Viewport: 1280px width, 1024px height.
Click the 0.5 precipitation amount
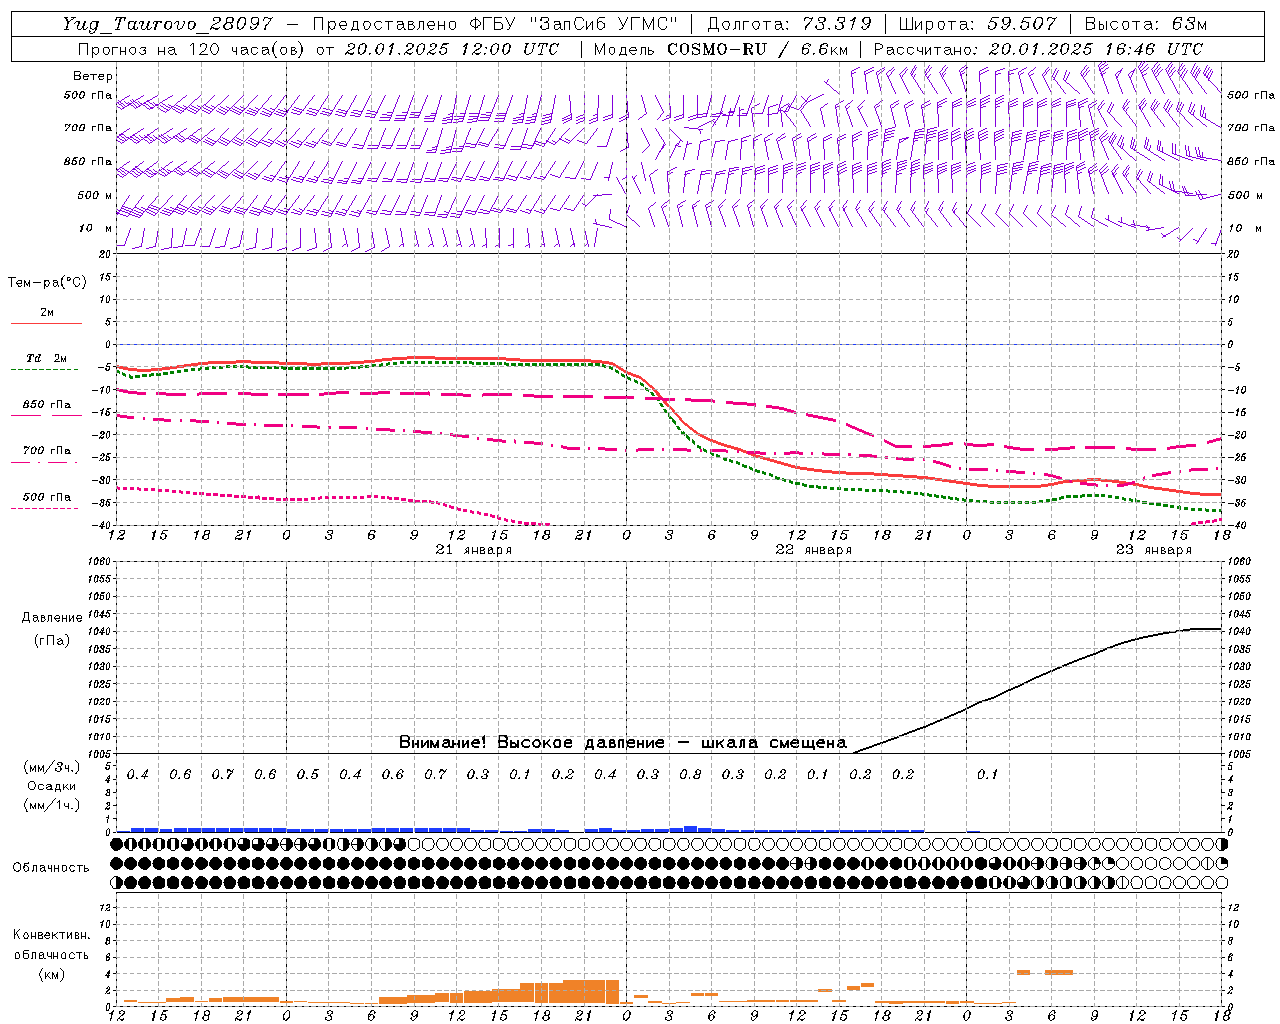click(308, 774)
